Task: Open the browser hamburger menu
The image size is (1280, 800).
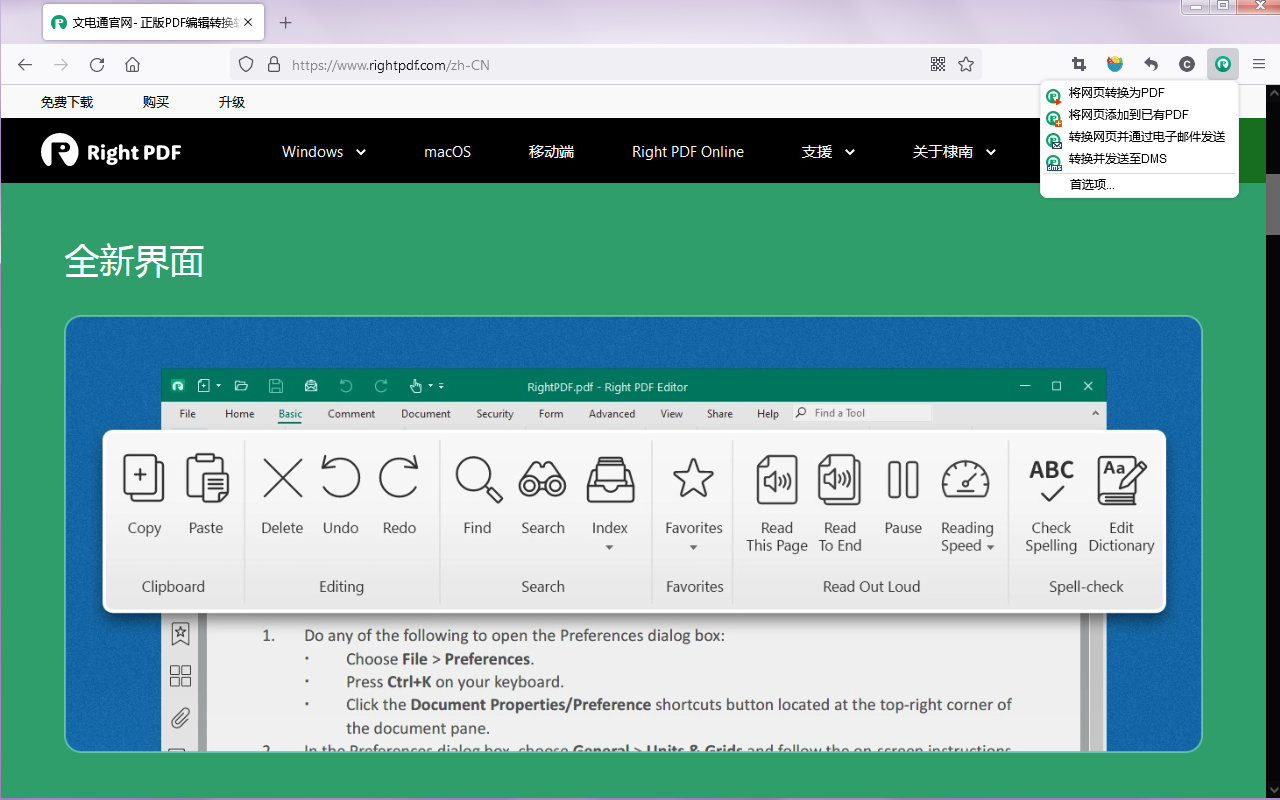Action: coord(1259,65)
